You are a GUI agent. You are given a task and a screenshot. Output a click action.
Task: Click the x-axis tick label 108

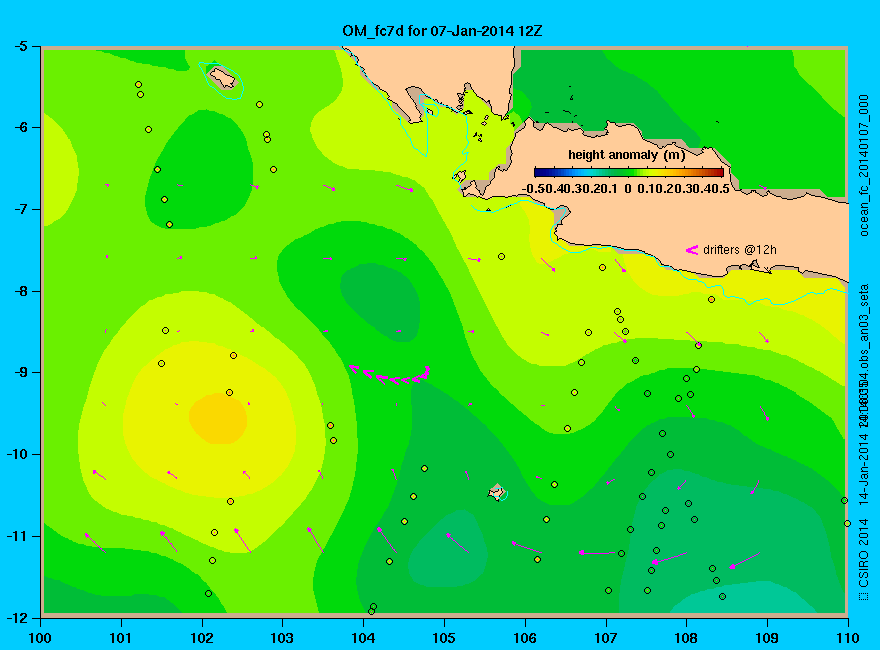(686, 638)
